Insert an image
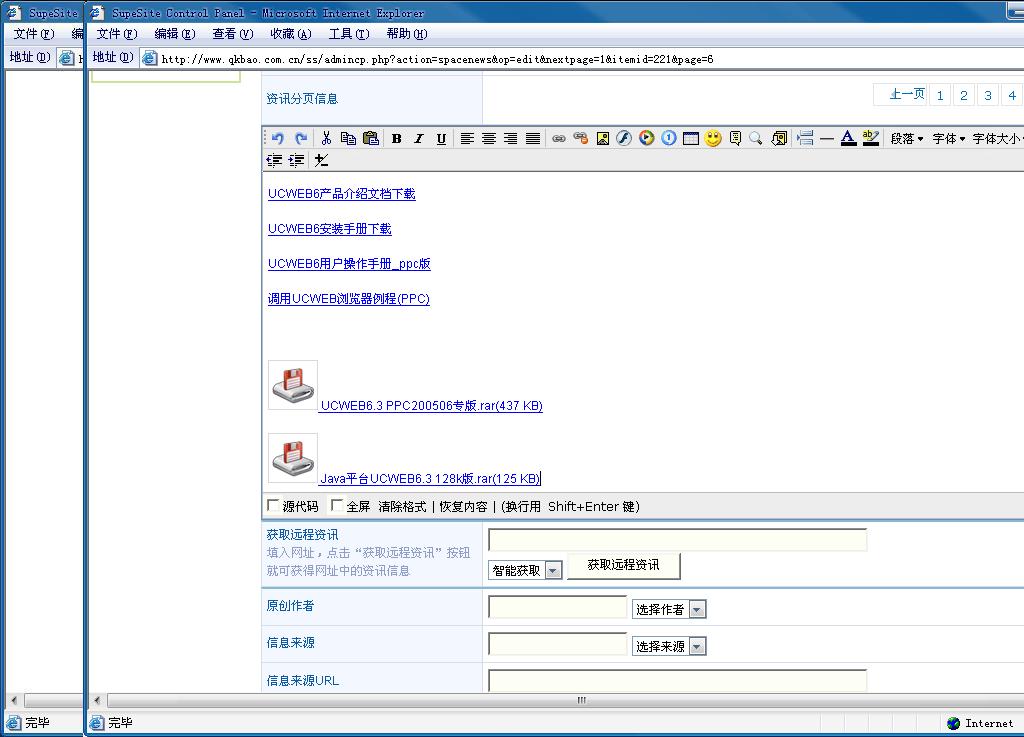1024x737 pixels. pos(603,138)
